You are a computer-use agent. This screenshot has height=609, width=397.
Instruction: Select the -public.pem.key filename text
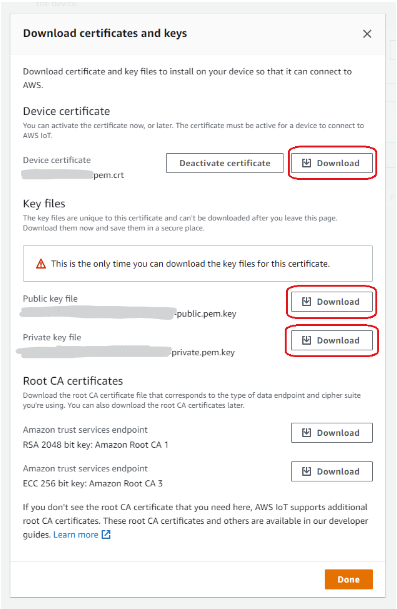pyautogui.click(x=205, y=314)
